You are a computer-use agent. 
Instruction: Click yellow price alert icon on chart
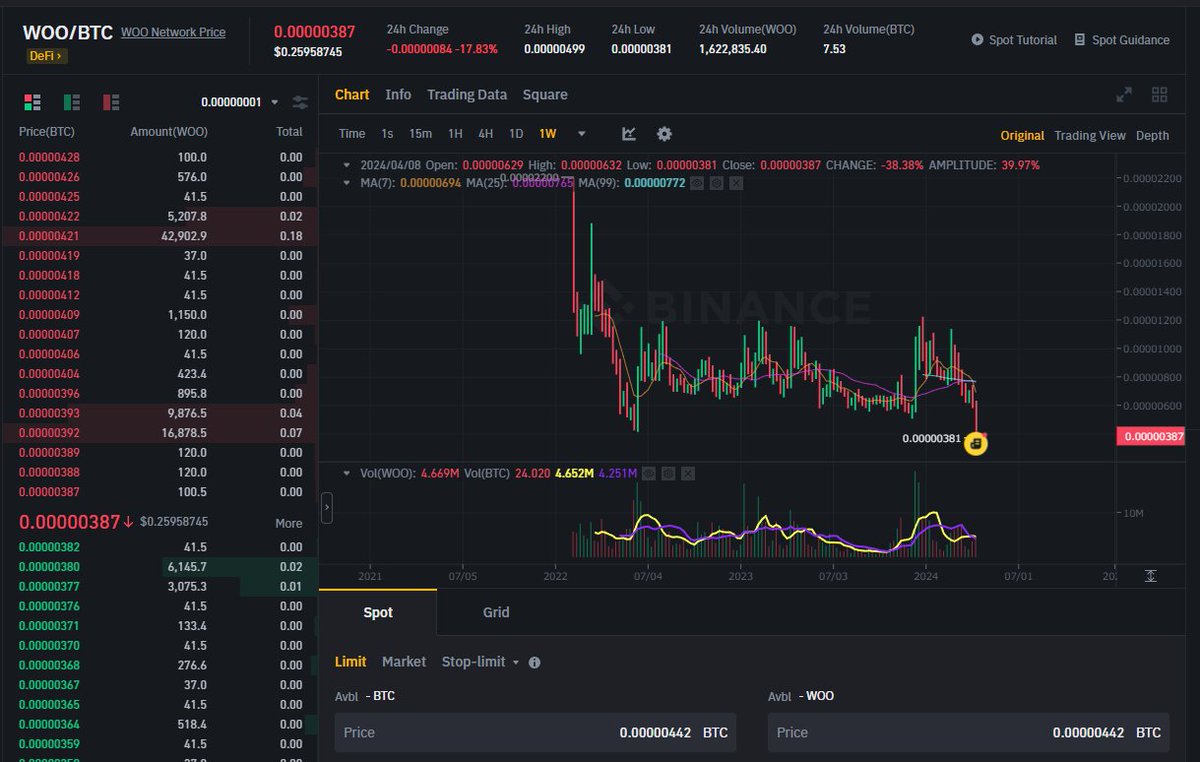tap(976, 444)
